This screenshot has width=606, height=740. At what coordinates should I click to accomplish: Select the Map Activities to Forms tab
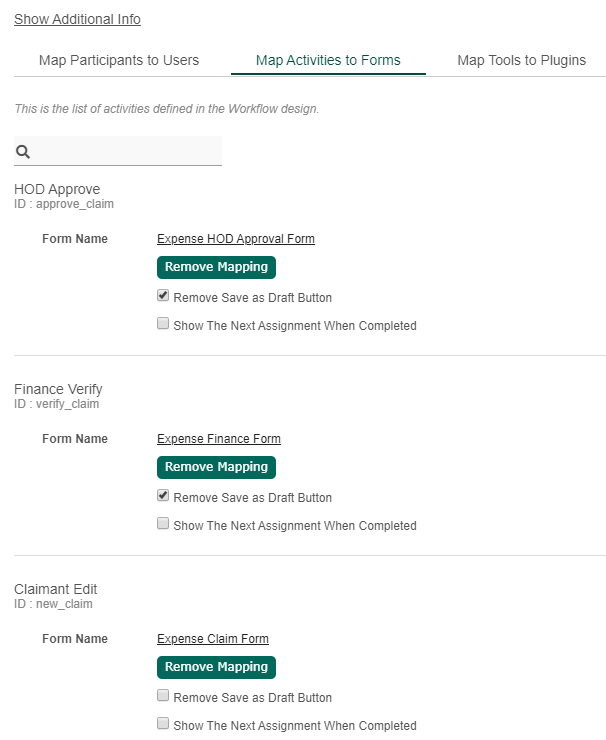point(328,60)
